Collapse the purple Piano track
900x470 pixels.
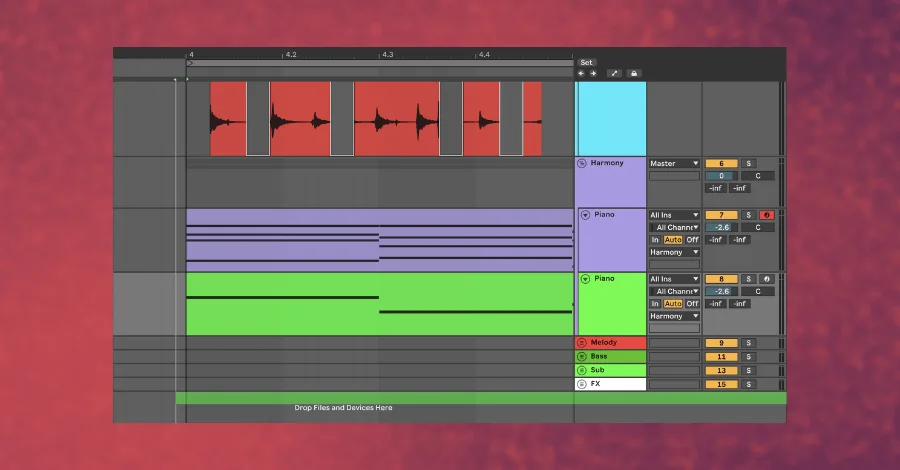[x=585, y=215]
